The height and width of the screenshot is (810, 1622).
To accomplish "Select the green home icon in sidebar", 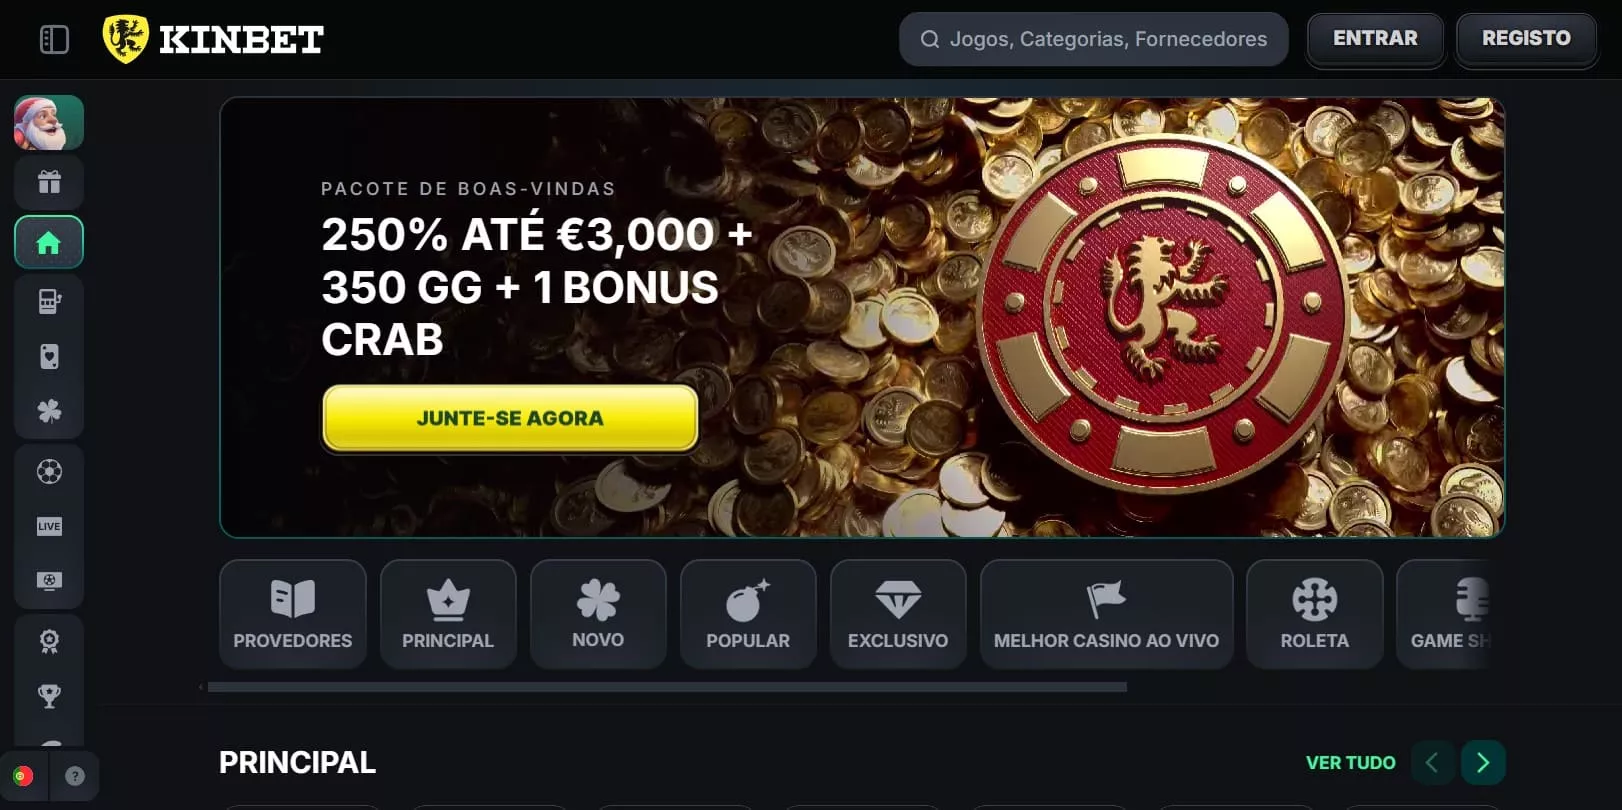I will tap(49, 243).
